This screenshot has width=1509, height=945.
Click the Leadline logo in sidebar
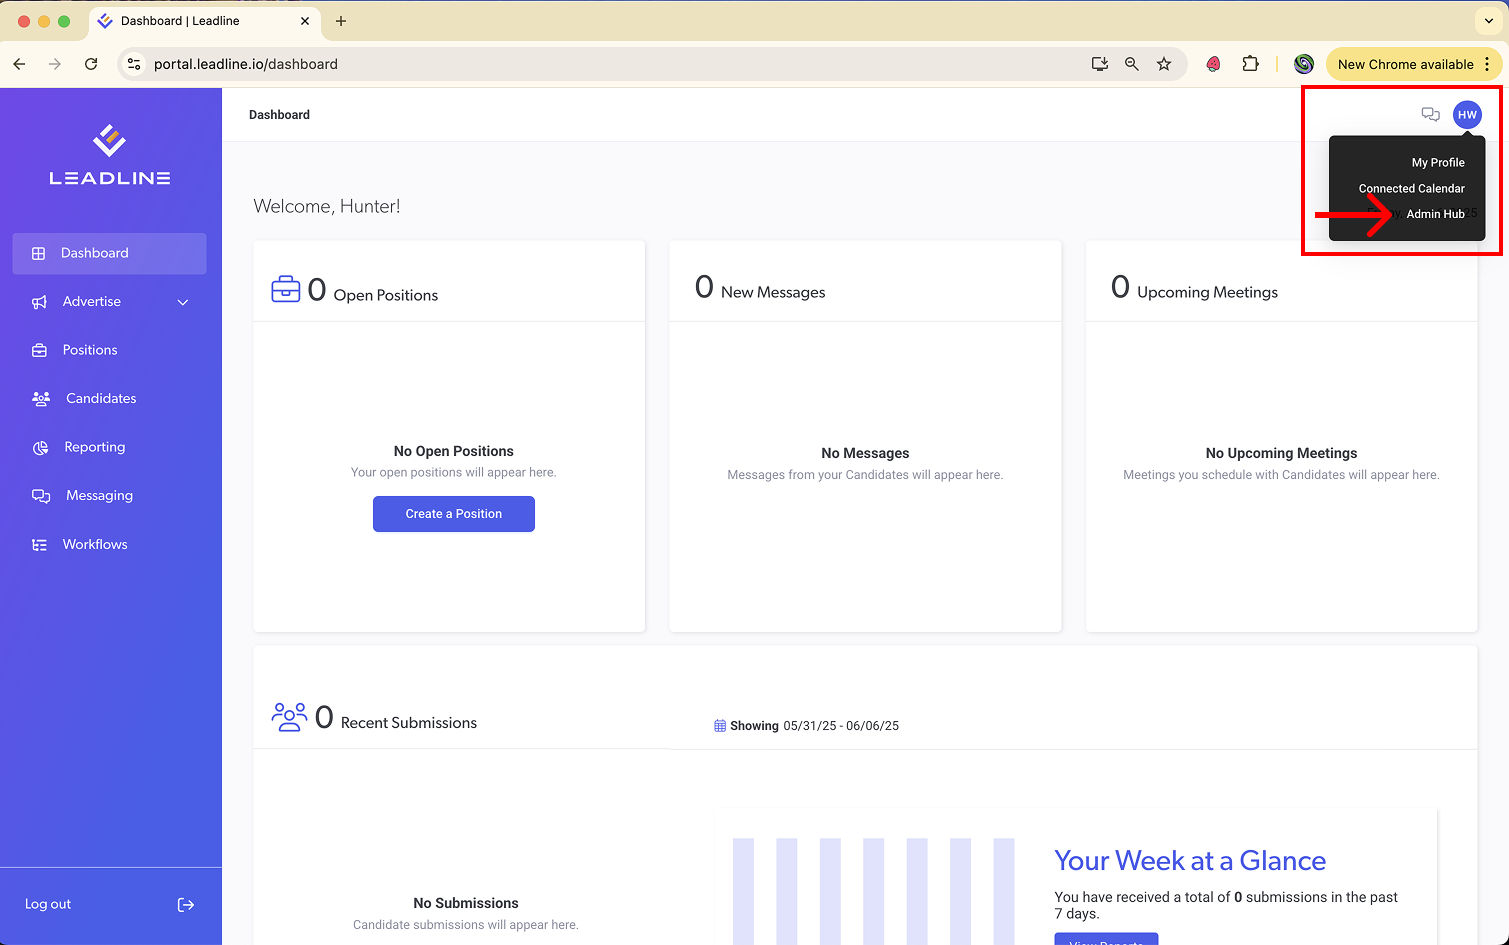[x=110, y=155]
